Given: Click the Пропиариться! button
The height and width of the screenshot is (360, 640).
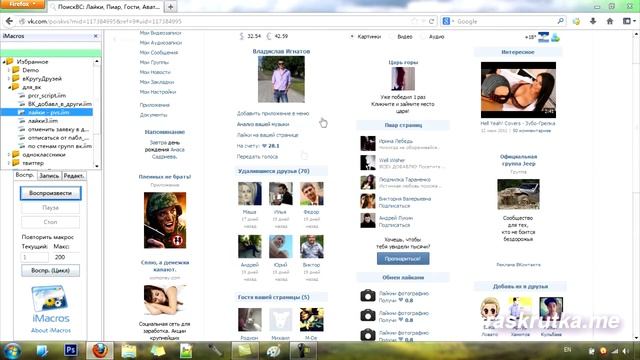Looking at the screenshot, I should pos(403,259).
